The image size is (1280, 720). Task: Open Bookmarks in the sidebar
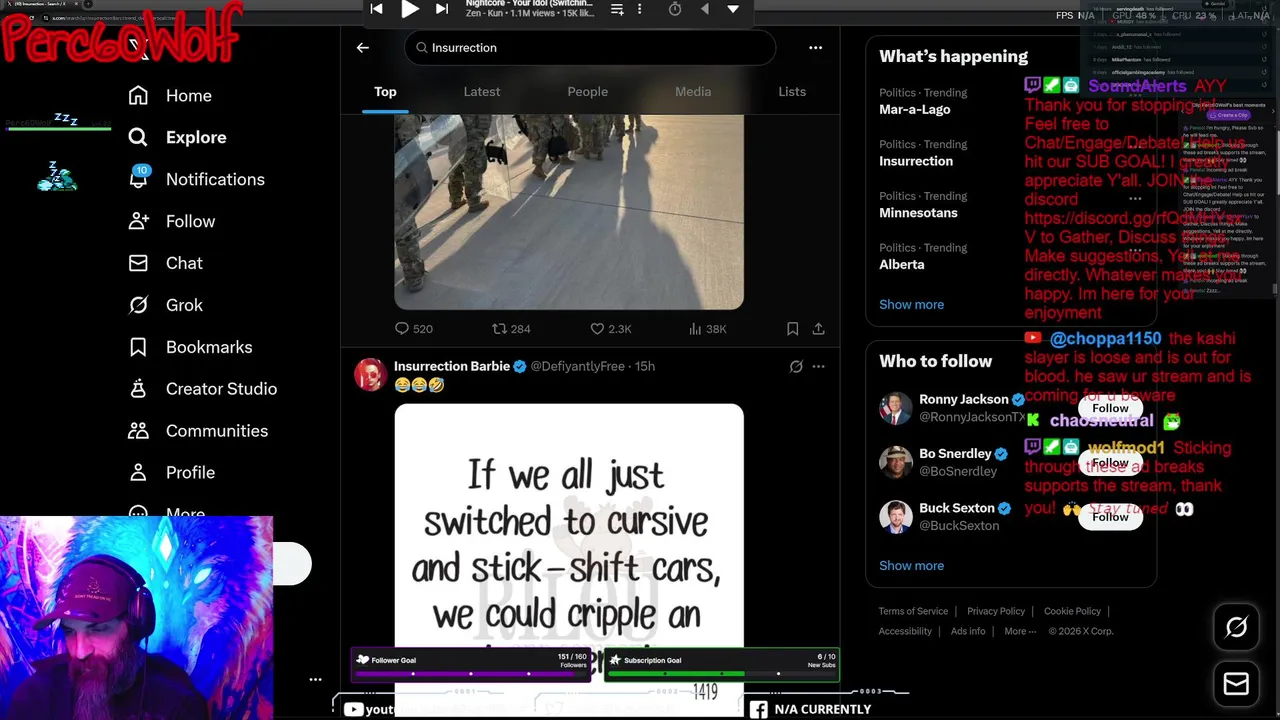pos(190,347)
